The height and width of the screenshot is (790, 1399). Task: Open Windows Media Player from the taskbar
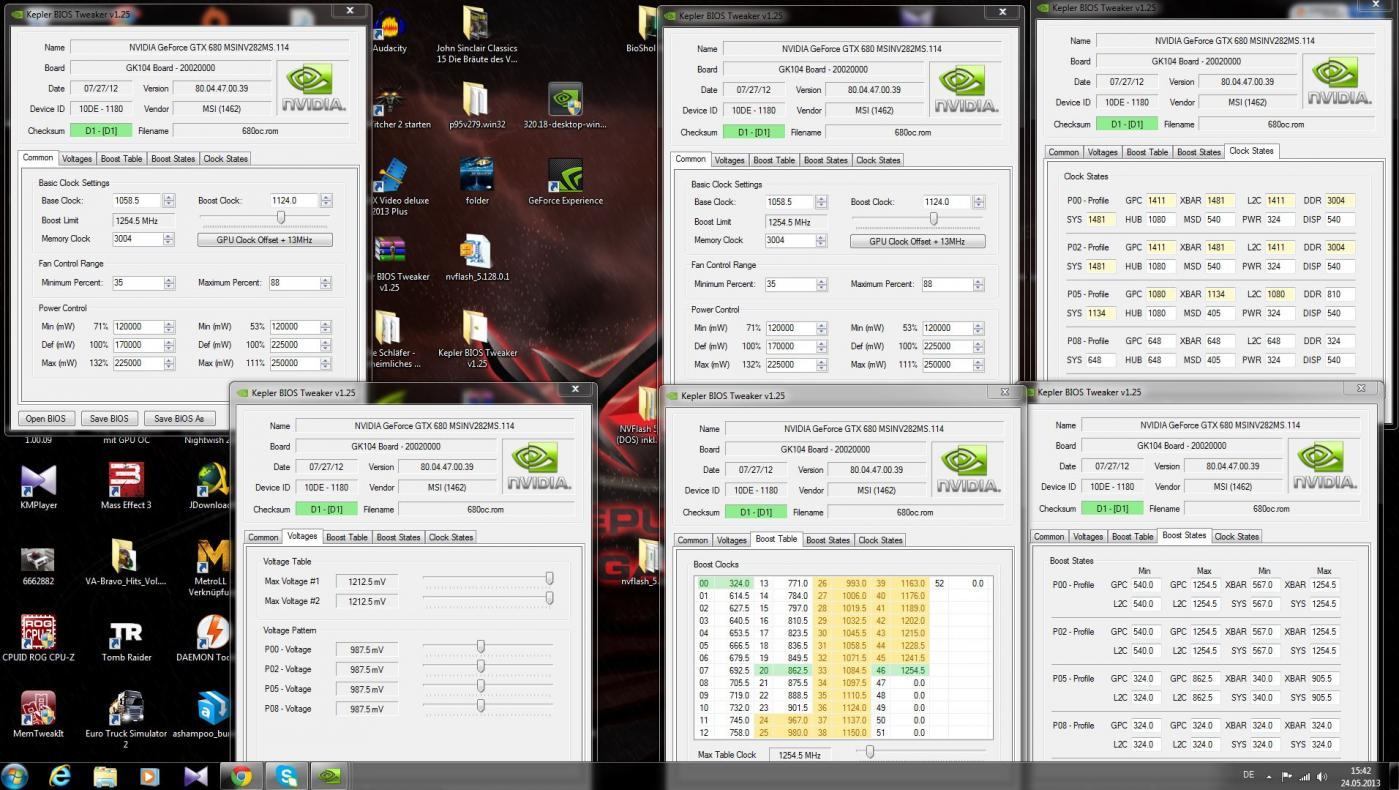pos(149,775)
